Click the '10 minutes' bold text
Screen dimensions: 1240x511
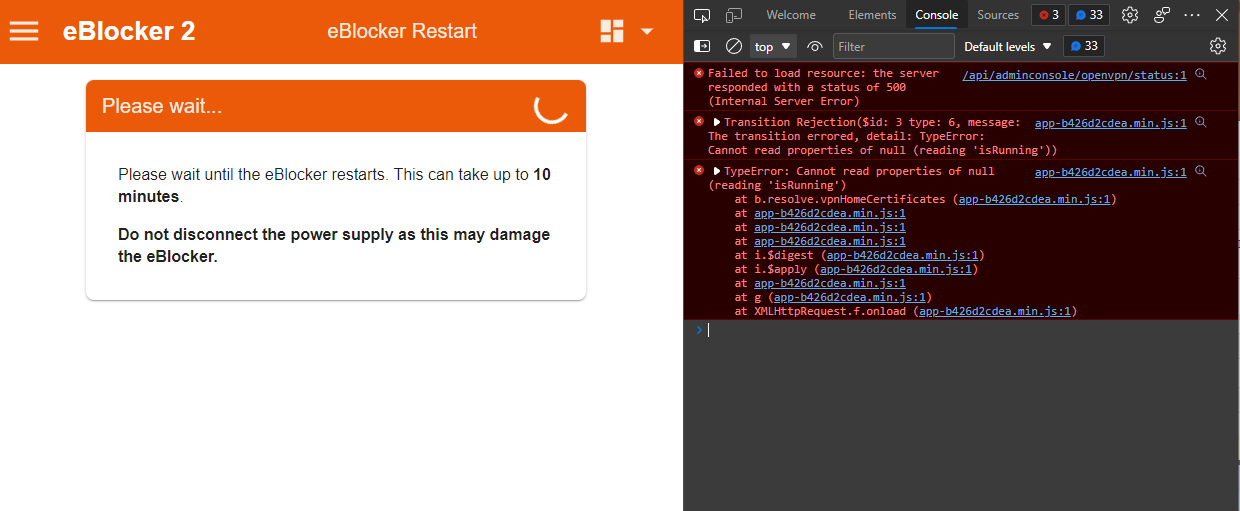click(334, 185)
